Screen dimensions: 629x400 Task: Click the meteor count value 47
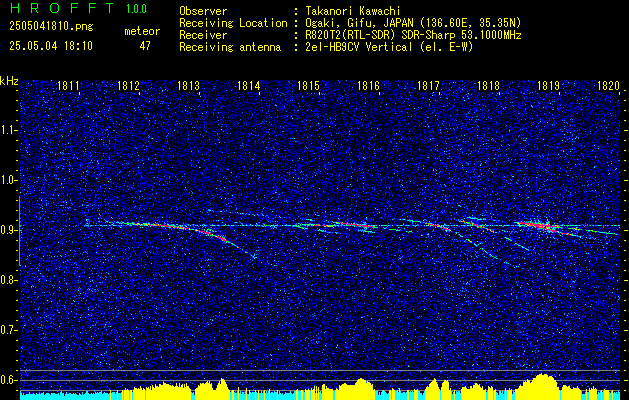point(145,46)
